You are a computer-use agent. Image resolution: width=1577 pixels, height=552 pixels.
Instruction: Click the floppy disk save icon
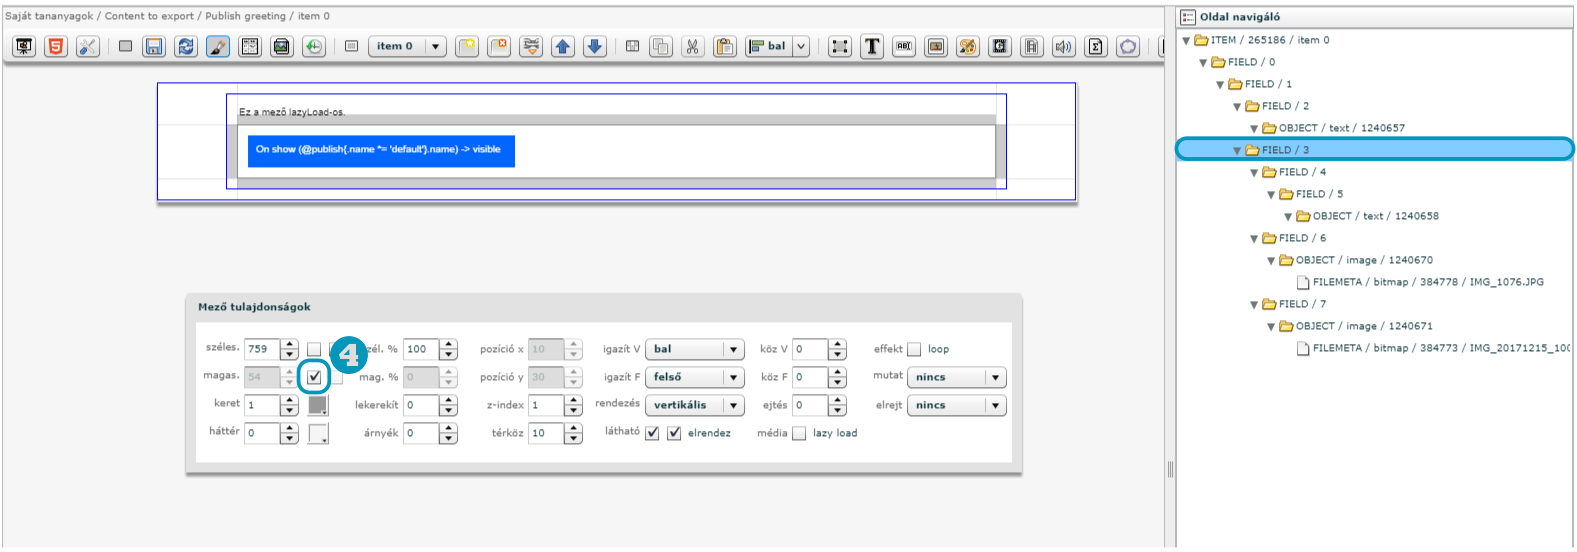tap(153, 46)
